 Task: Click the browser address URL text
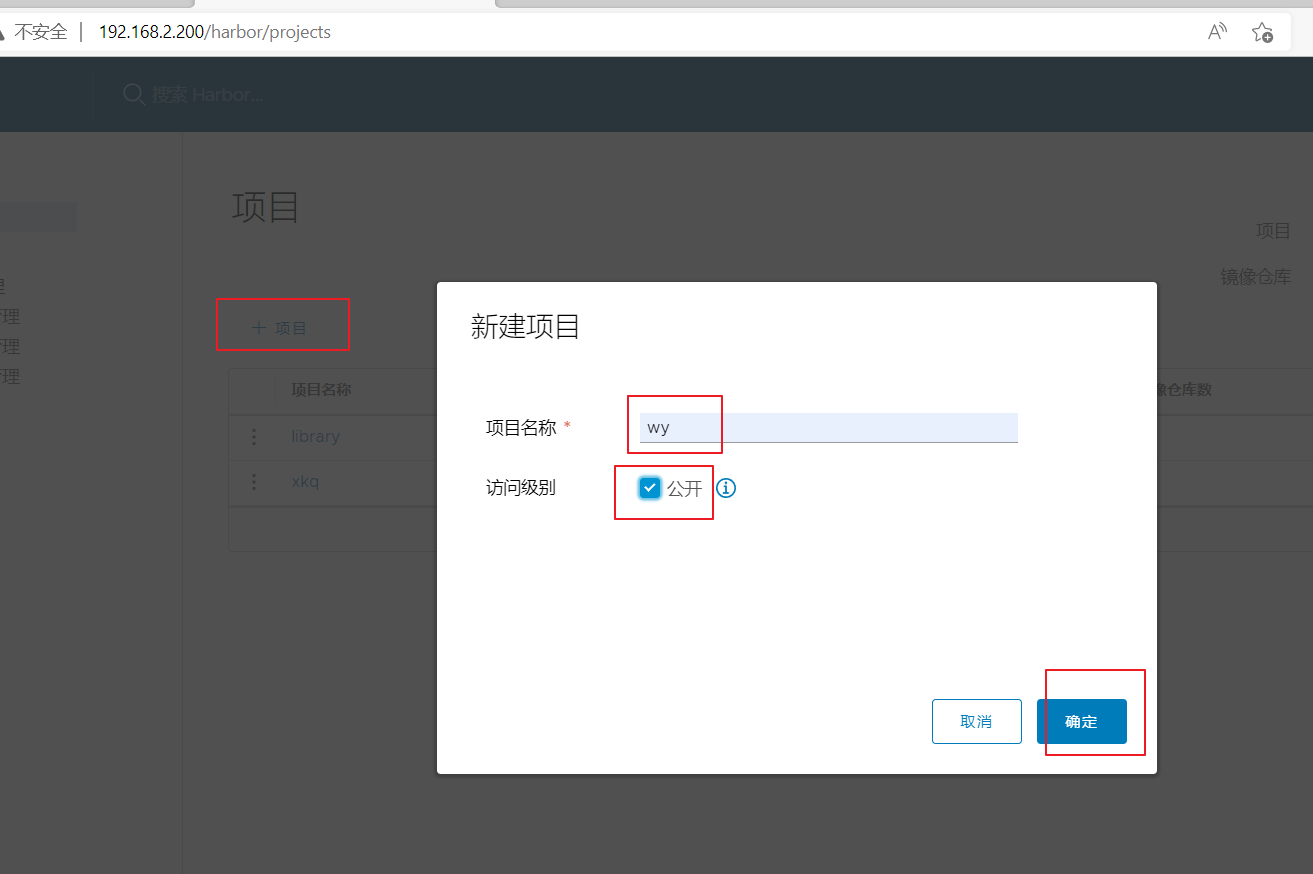[x=215, y=32]
